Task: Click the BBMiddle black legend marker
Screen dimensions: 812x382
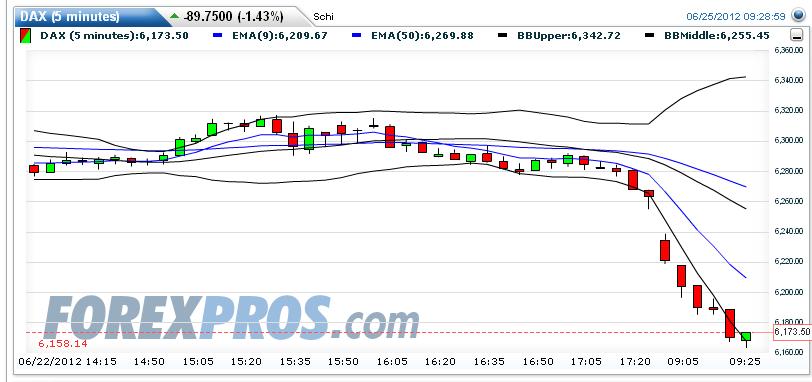Action: point(649,36)
